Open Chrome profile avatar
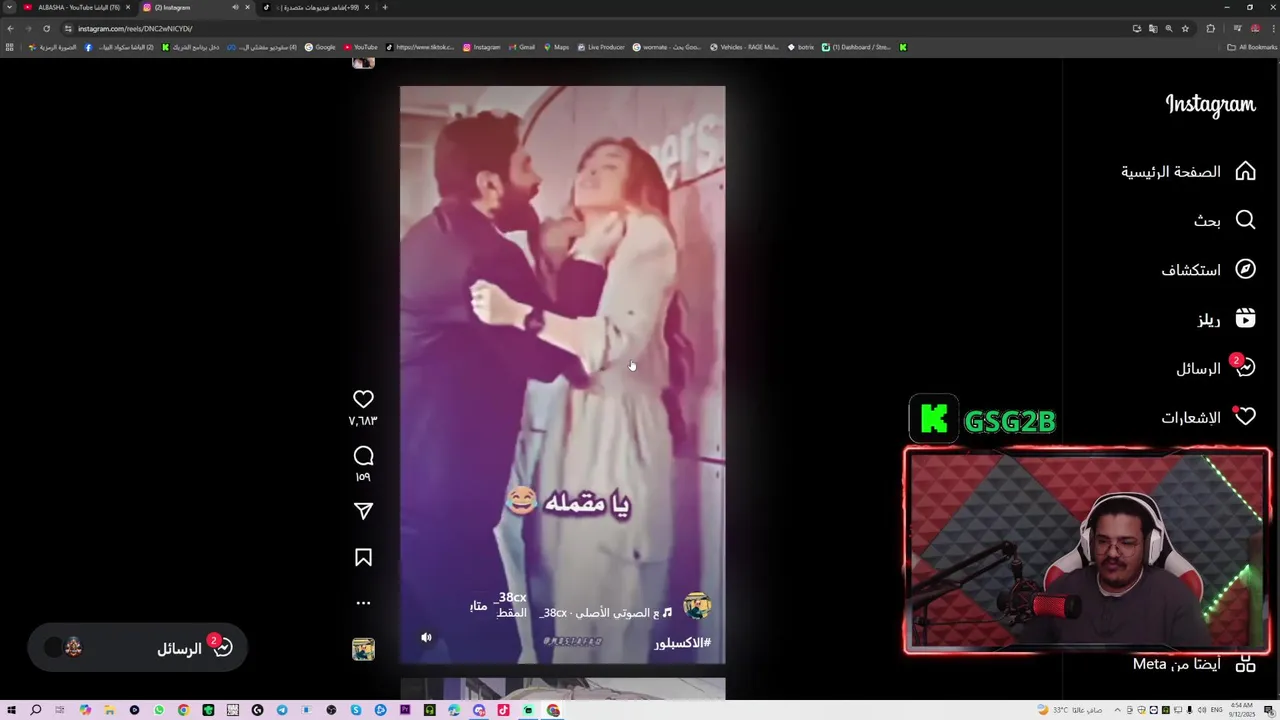Viewport: 1280px width, 720px height. coord(1255,28)
